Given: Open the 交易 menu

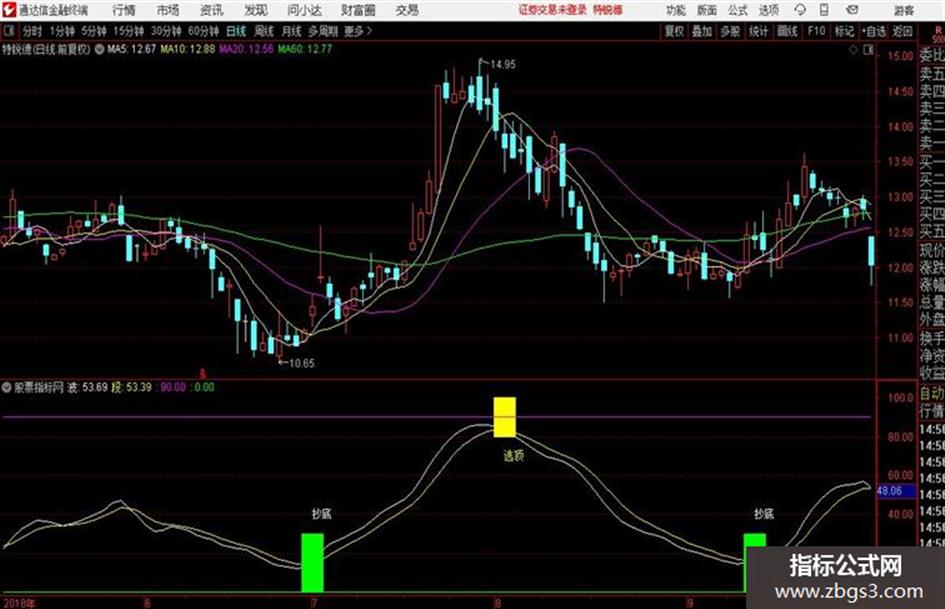Looking at the screenshot, I should point(407,10).
